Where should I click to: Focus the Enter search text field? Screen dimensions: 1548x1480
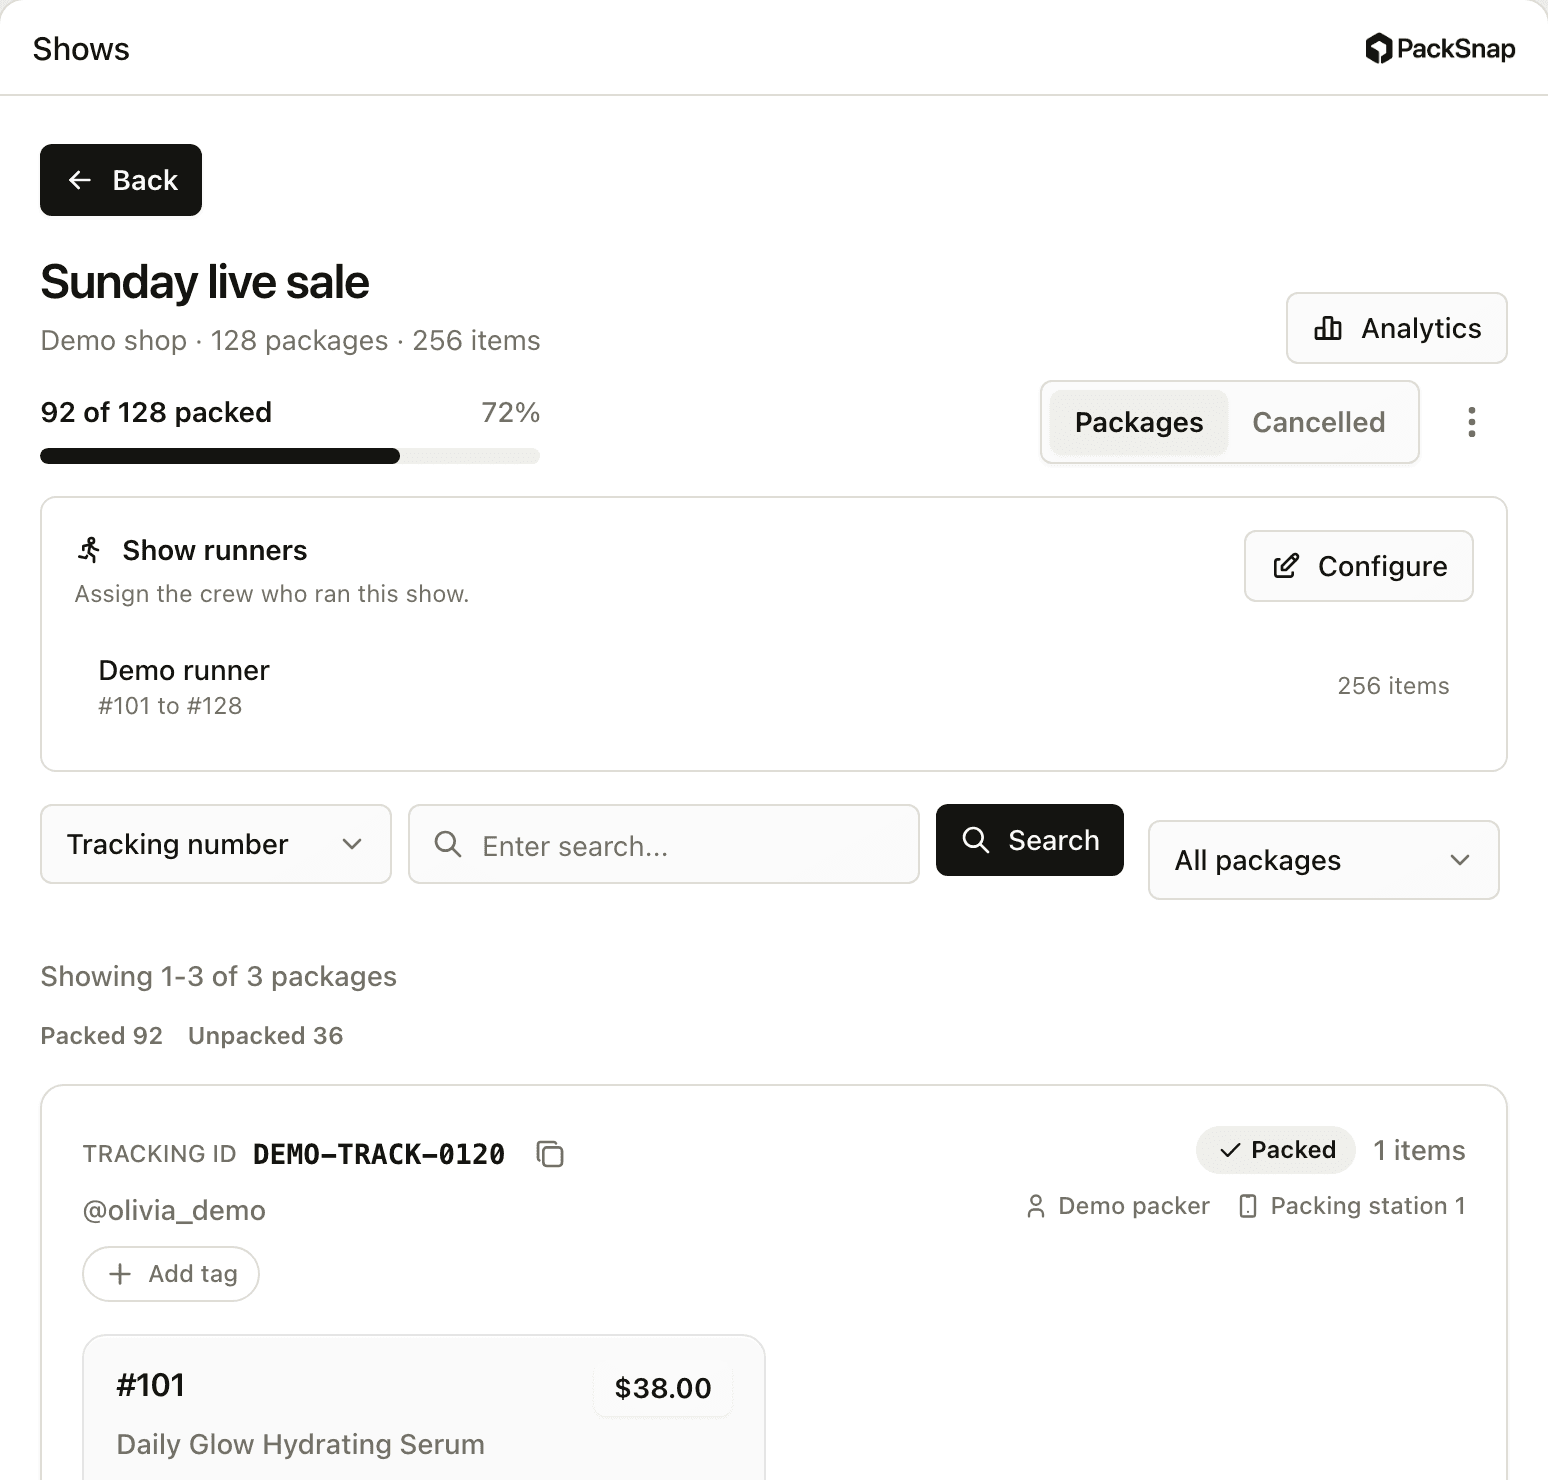(664, 844)
